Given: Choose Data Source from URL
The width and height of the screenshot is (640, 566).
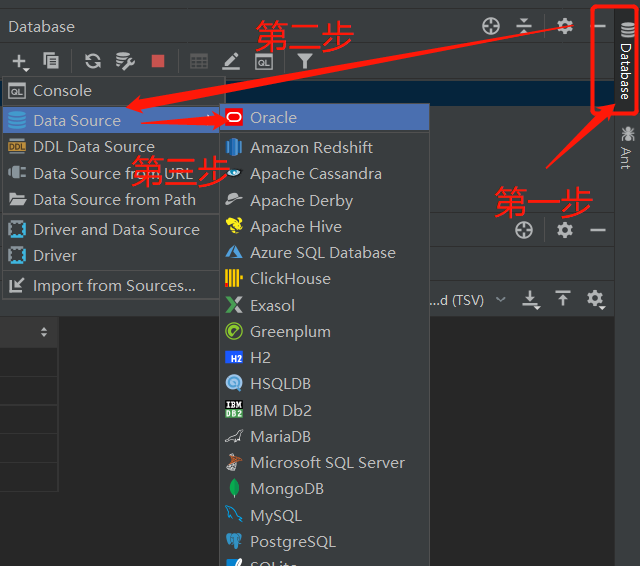Looking at the screenshot, I should tap(111, 173).
